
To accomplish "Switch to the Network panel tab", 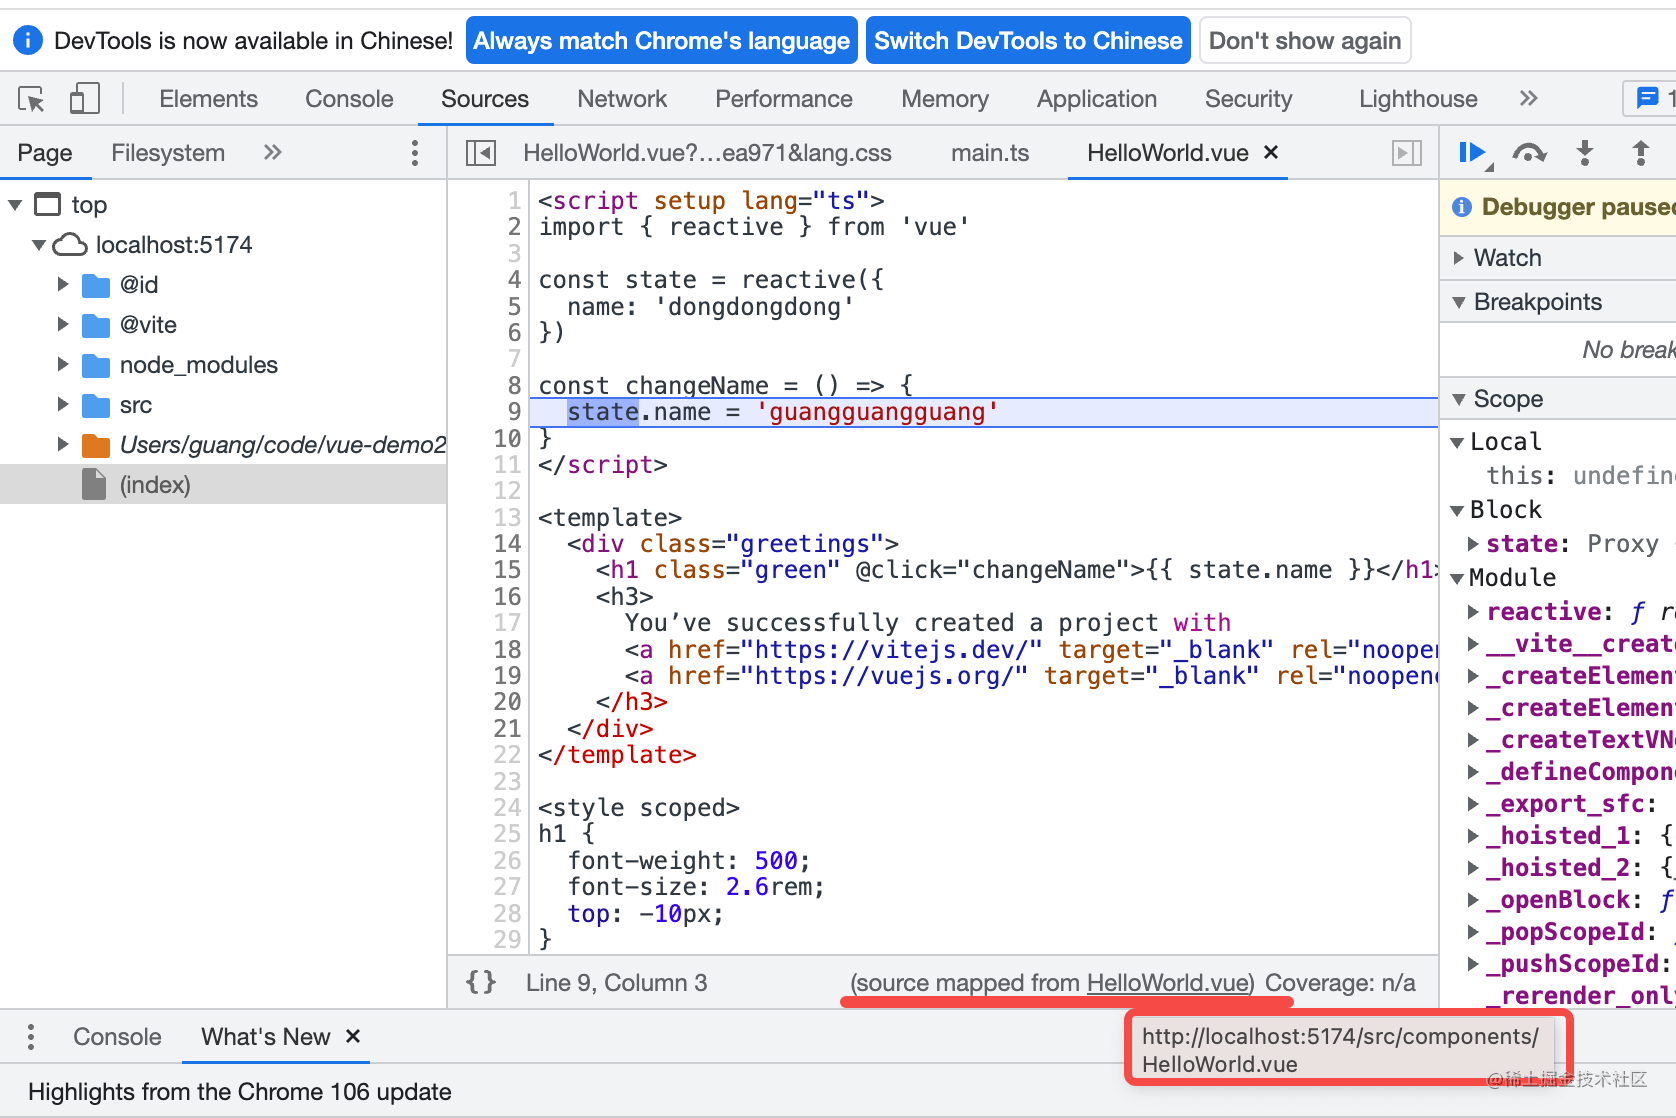I will (x=621, y=99).
